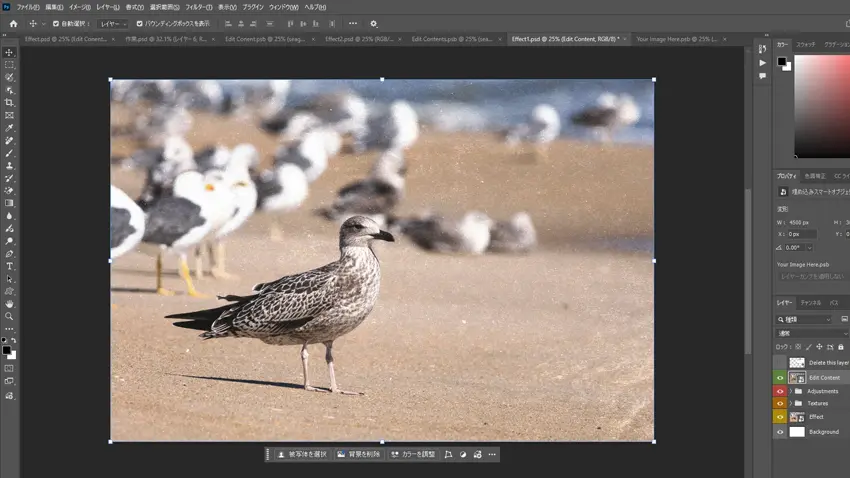
Task: Open the レイヤー auto-select target dropdown
Action: coord(112,23)
